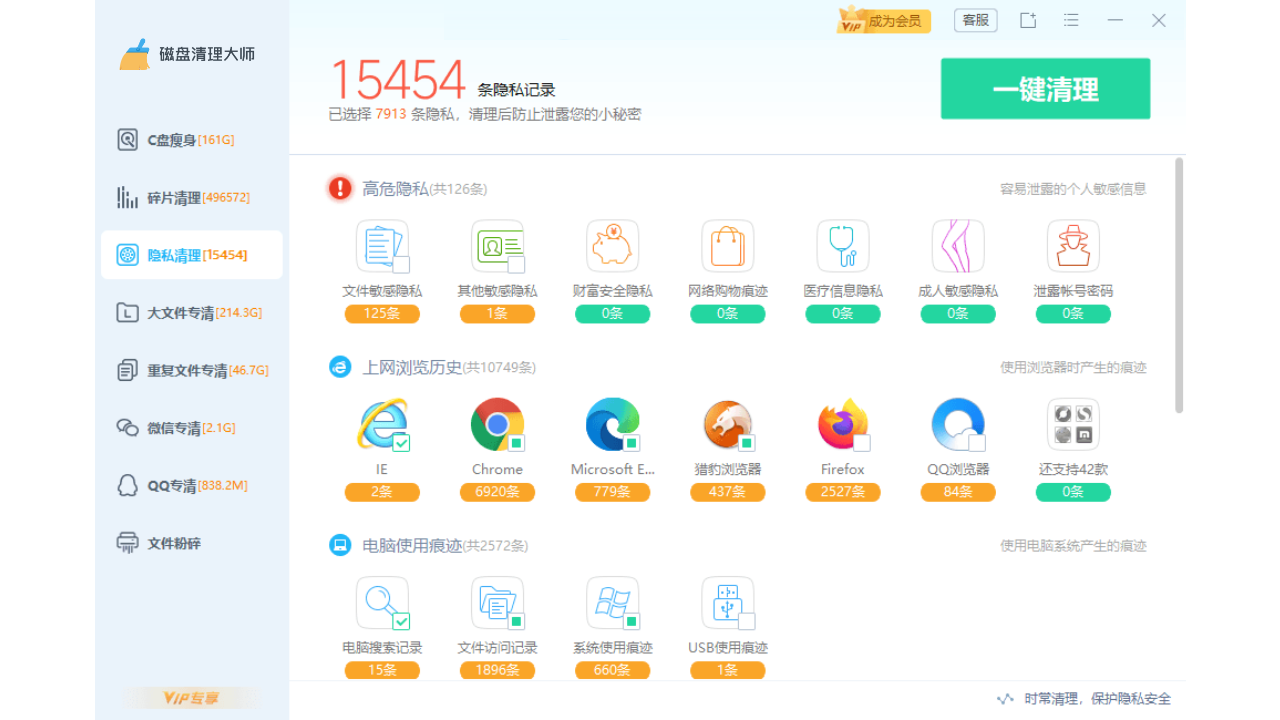Open the 文件访问记录 folder icon
Screen dimensions: 1280x720
(497, 602)
